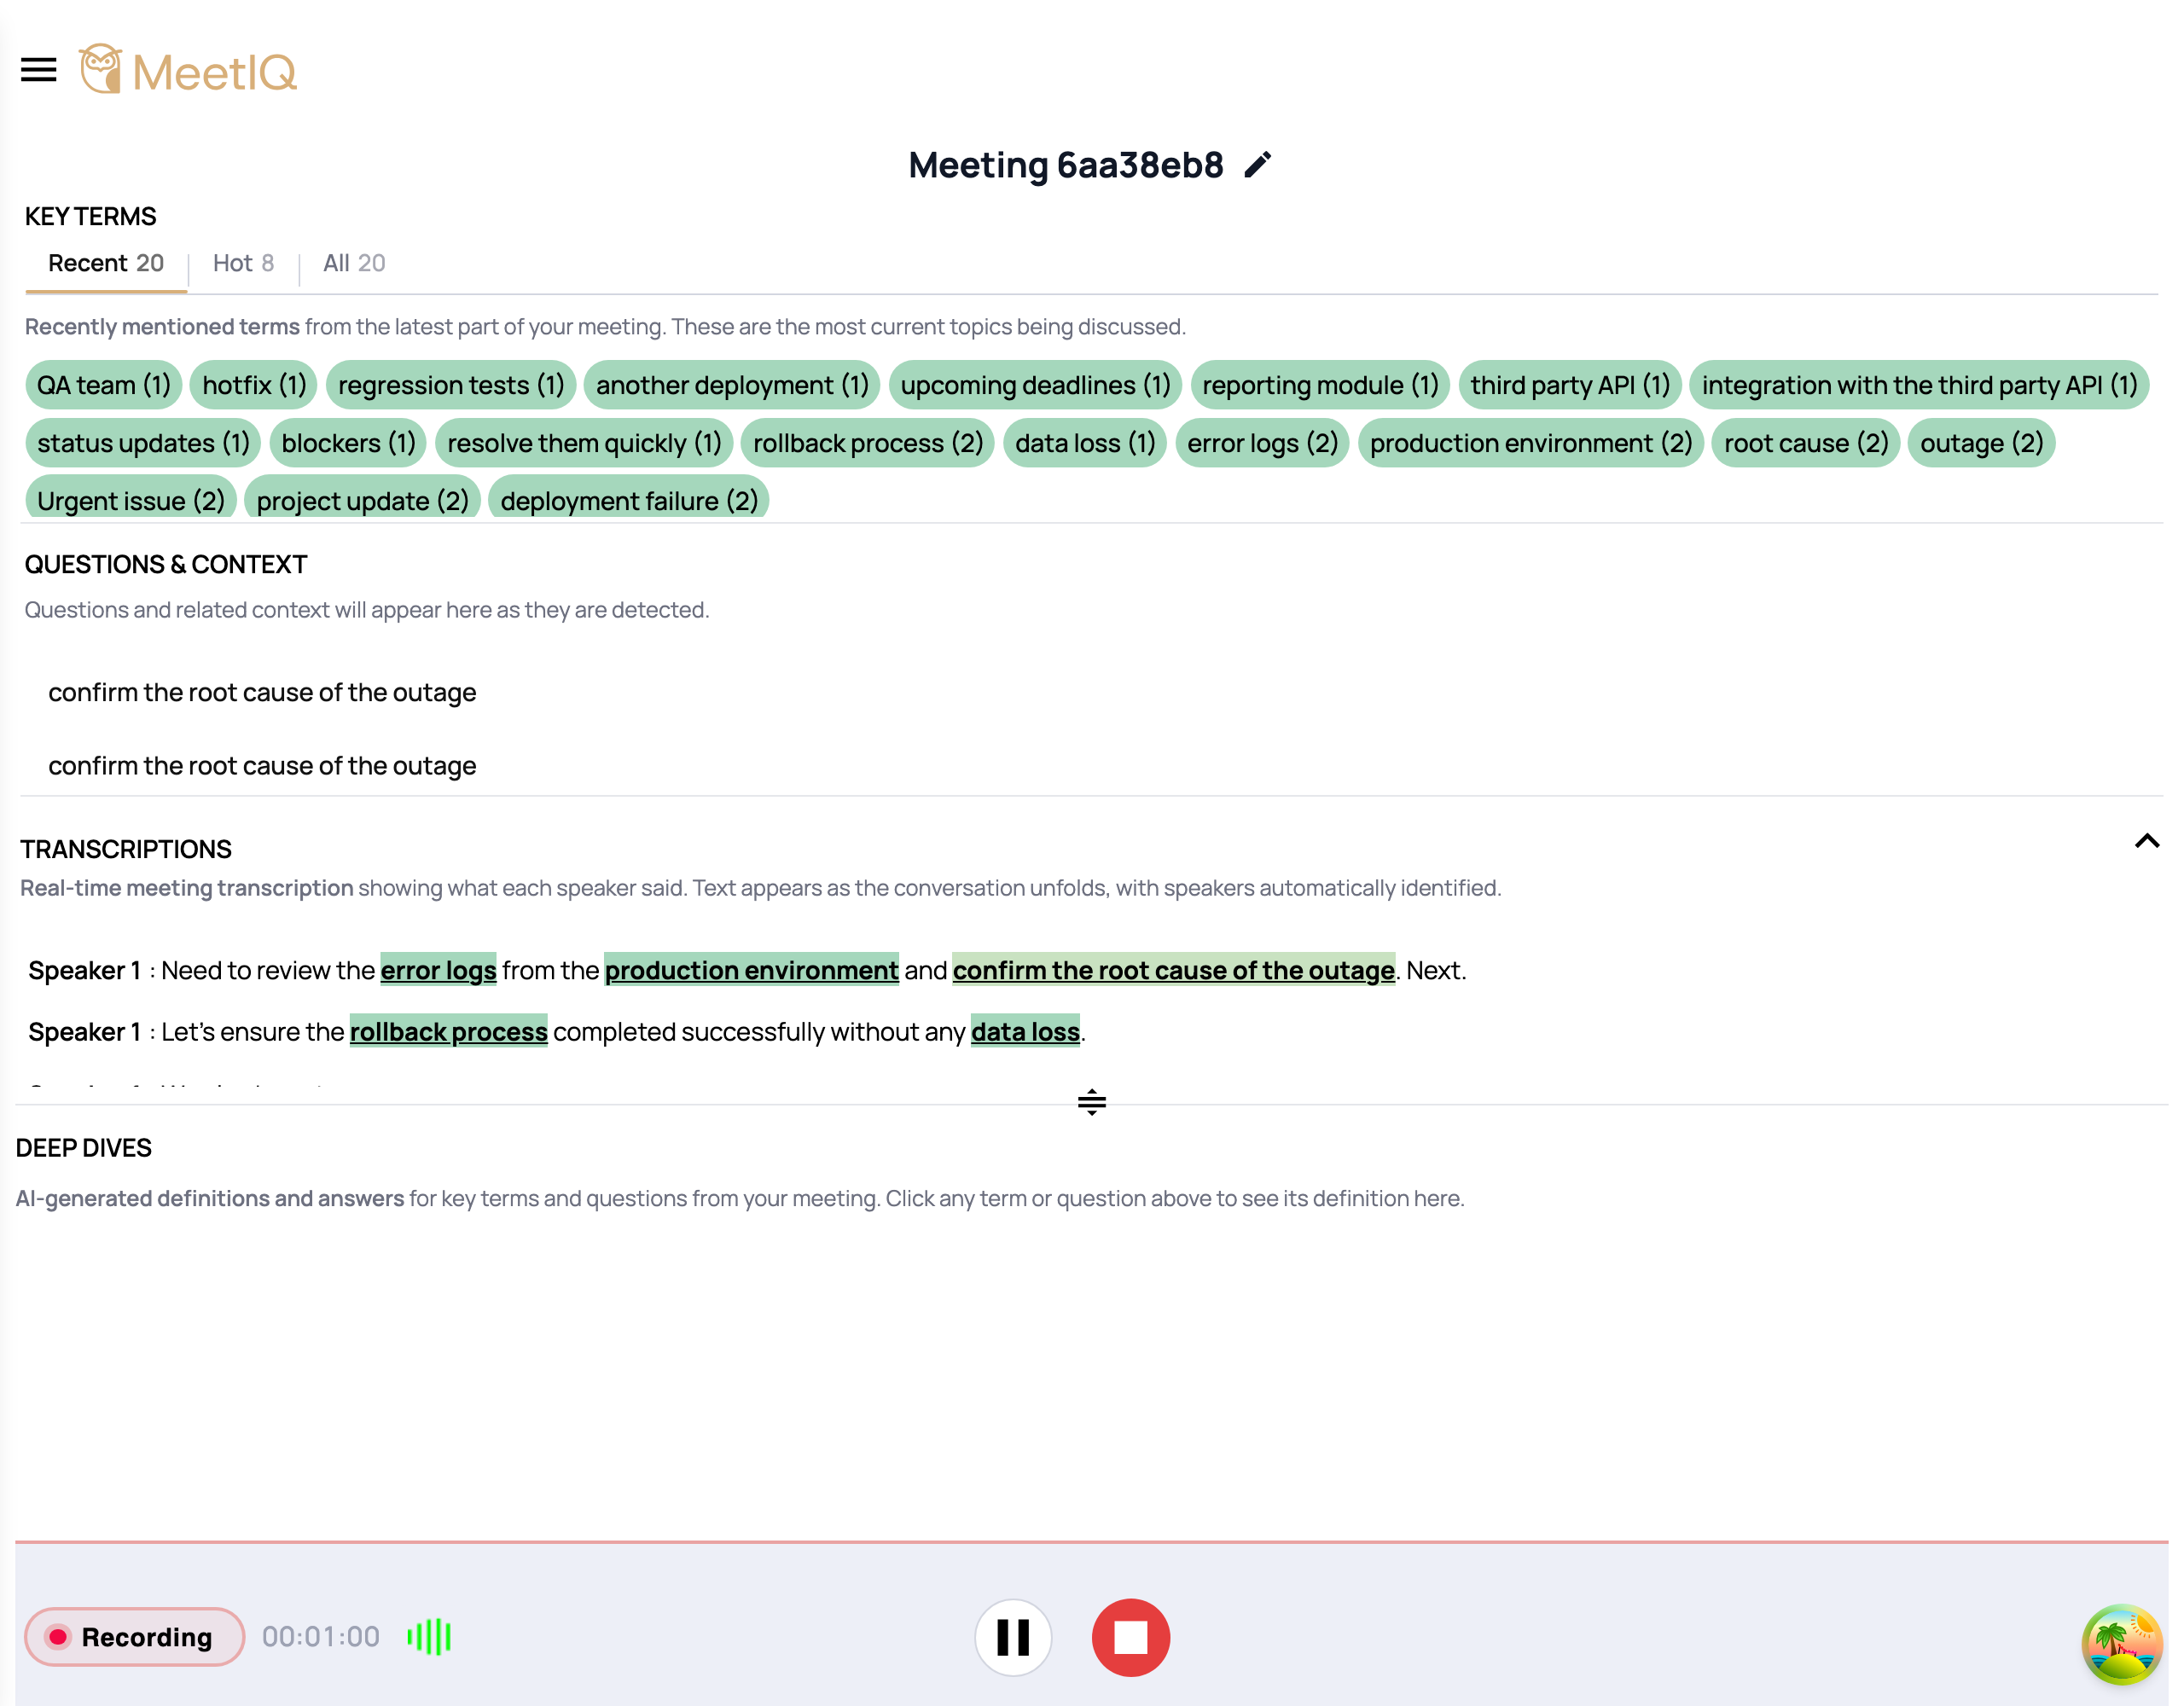
Task: Select the status updates term chip
Action: click(143, 443)
